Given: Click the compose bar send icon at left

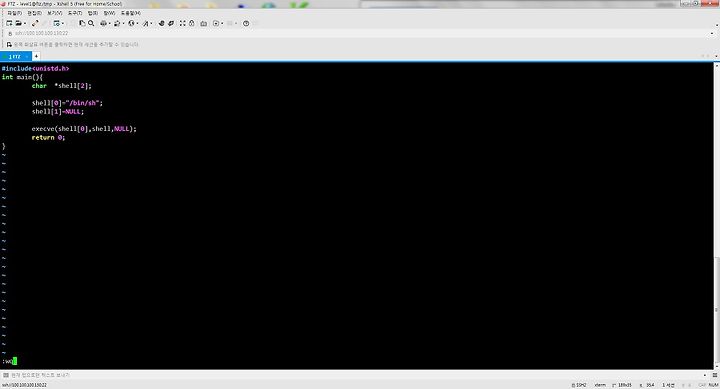Looking at the screenshot, I should 6,375.
